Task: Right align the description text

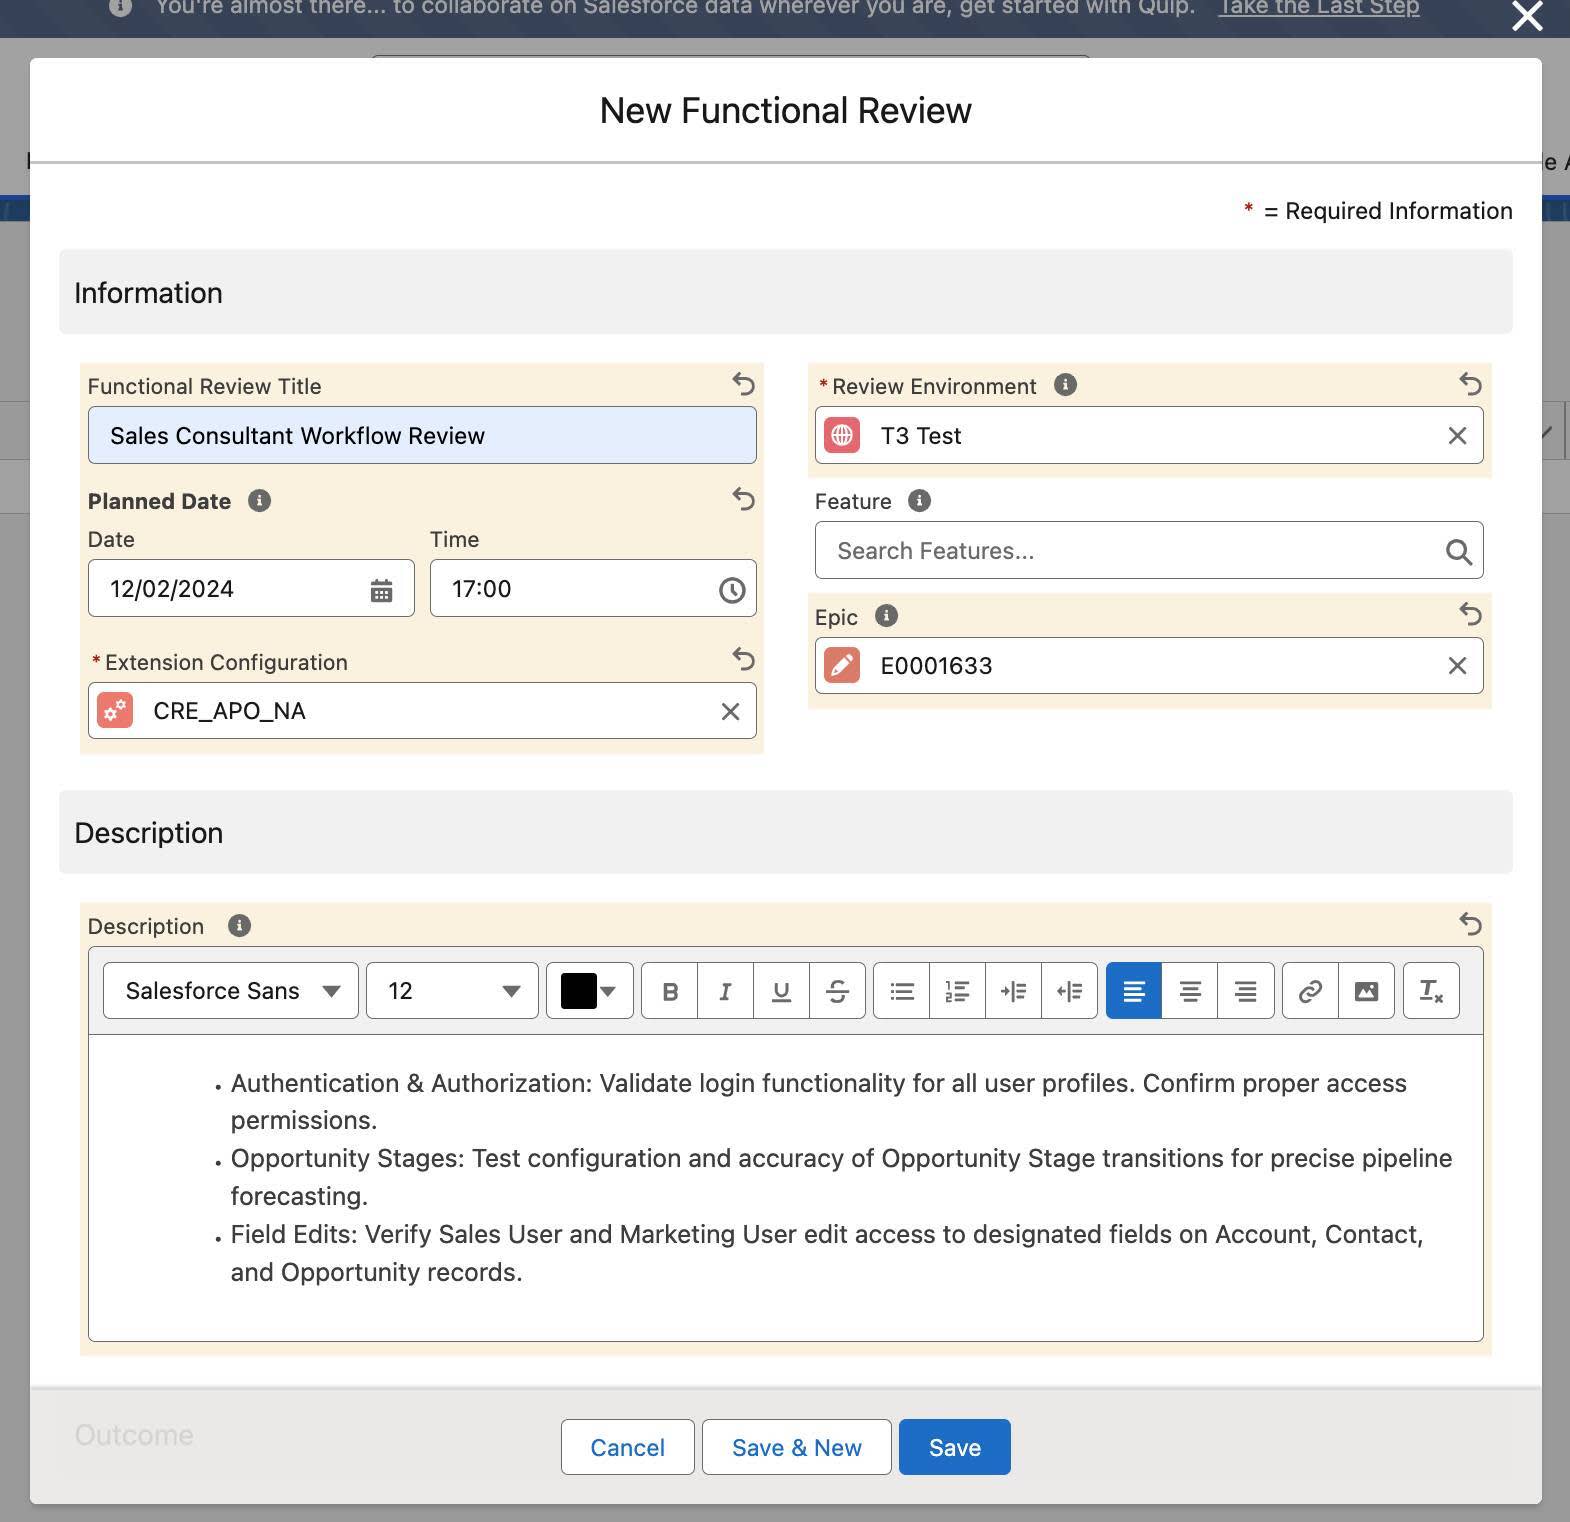Action: [1246, 991]
